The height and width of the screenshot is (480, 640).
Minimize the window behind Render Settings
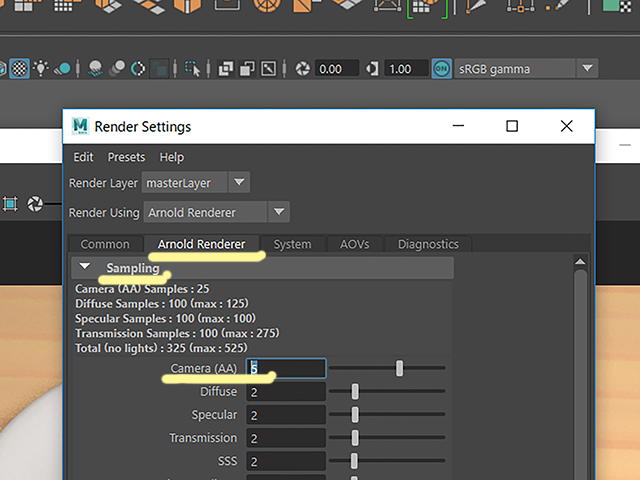point(624,145)
